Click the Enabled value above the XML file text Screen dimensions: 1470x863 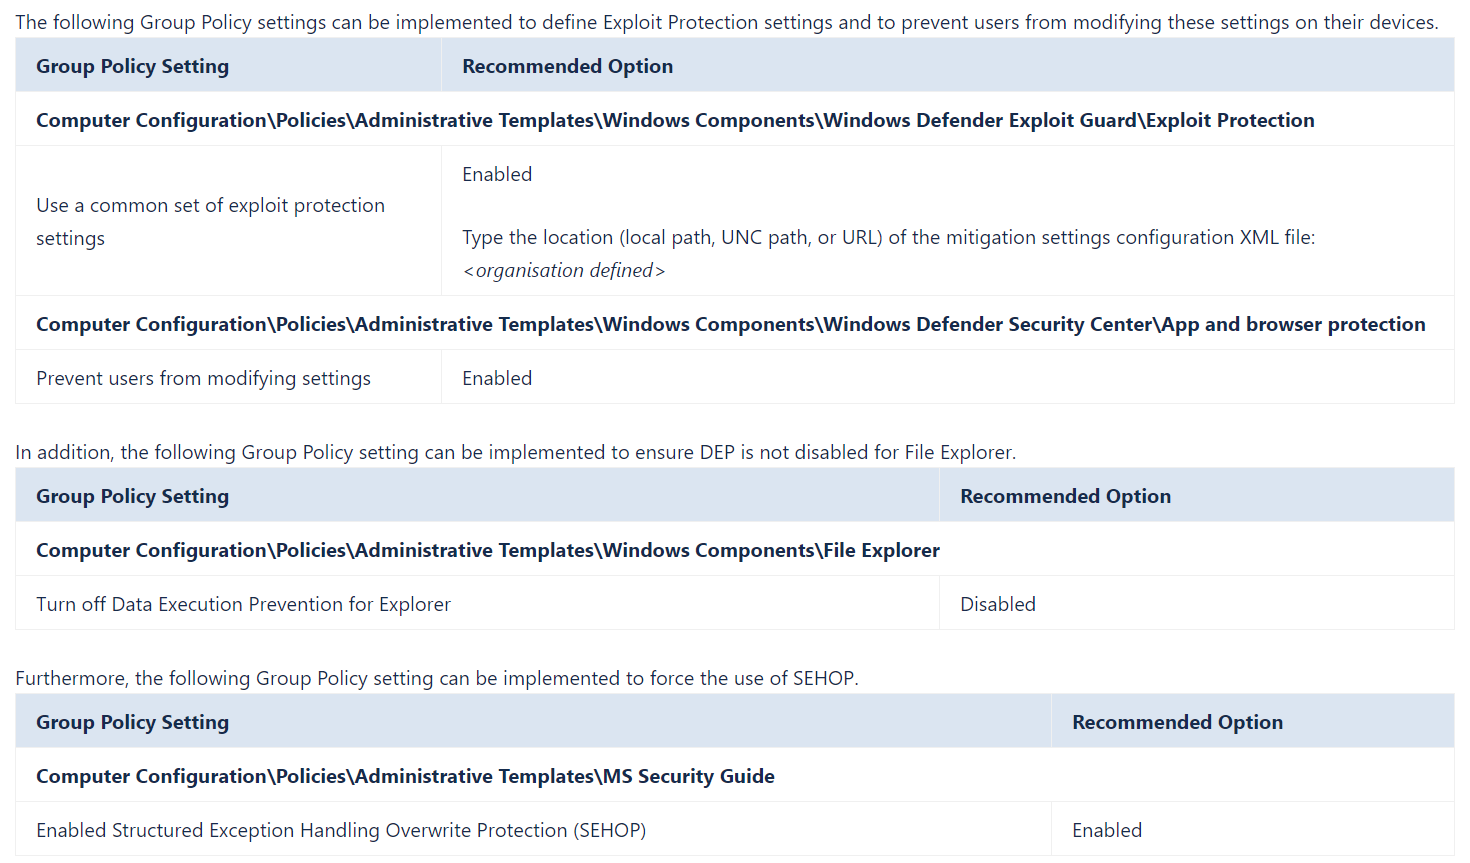[x=497, y=174]
